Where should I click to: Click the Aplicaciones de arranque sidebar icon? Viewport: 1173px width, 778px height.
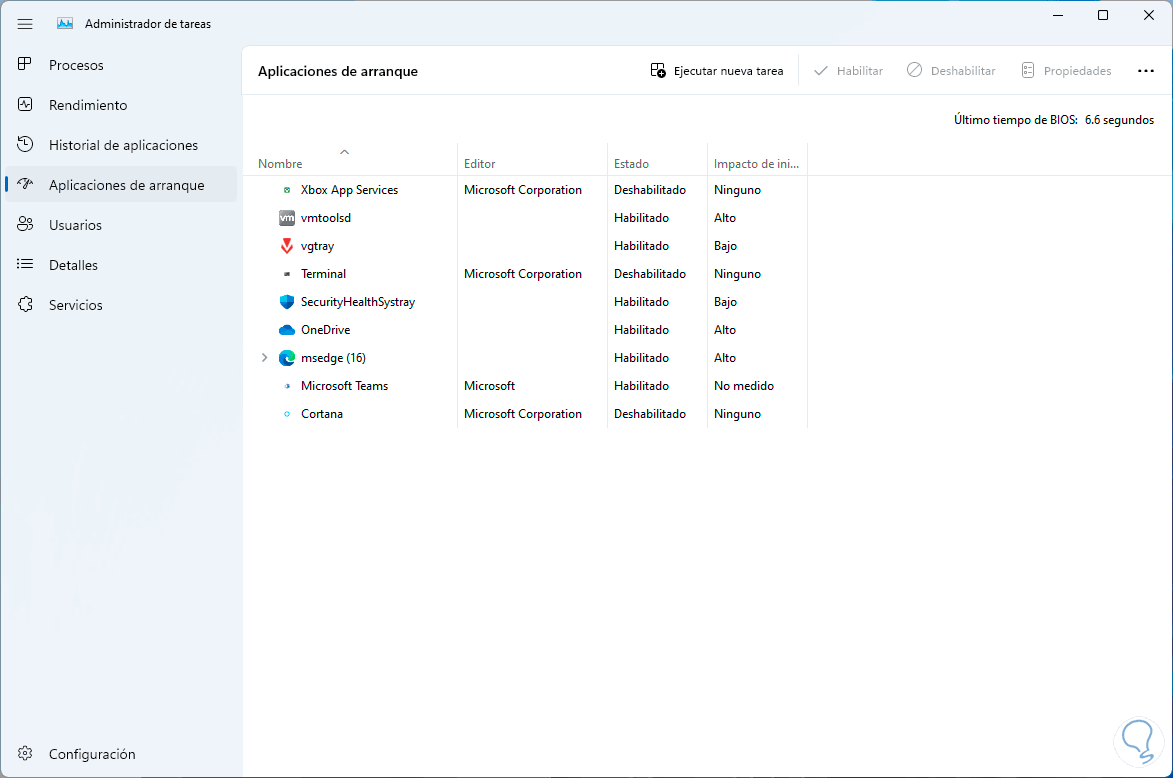tap(25, 184)
